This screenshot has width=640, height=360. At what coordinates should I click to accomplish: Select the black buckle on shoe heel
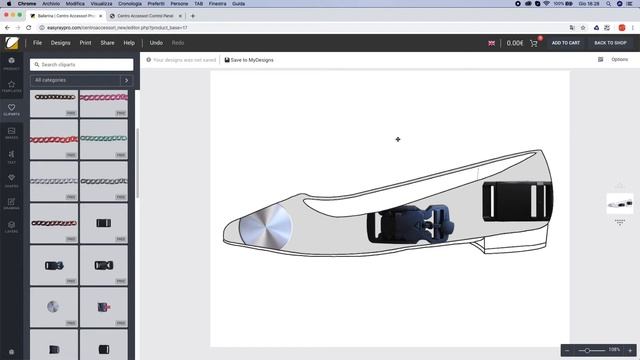tap(518, 202)
